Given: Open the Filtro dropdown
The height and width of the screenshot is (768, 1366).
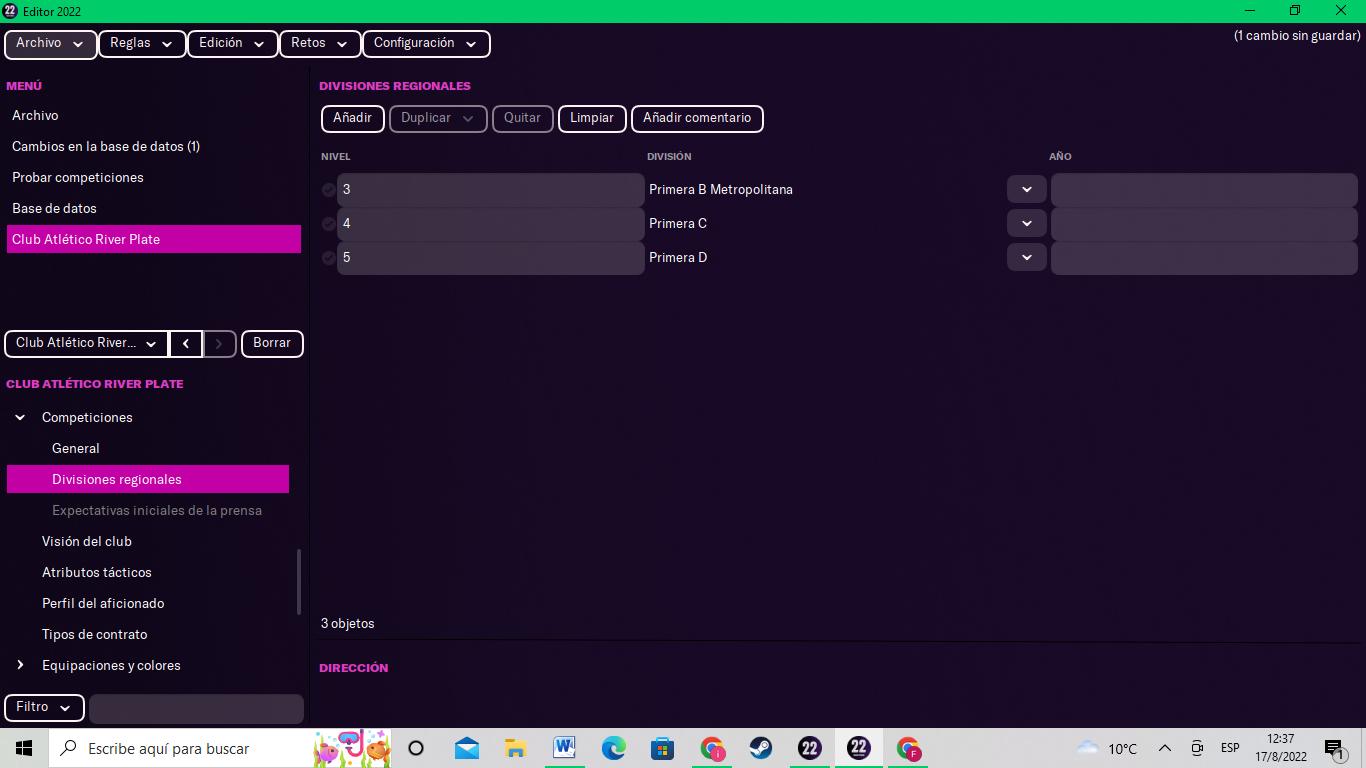Looking at the screenshot, I should pos(44,708).
